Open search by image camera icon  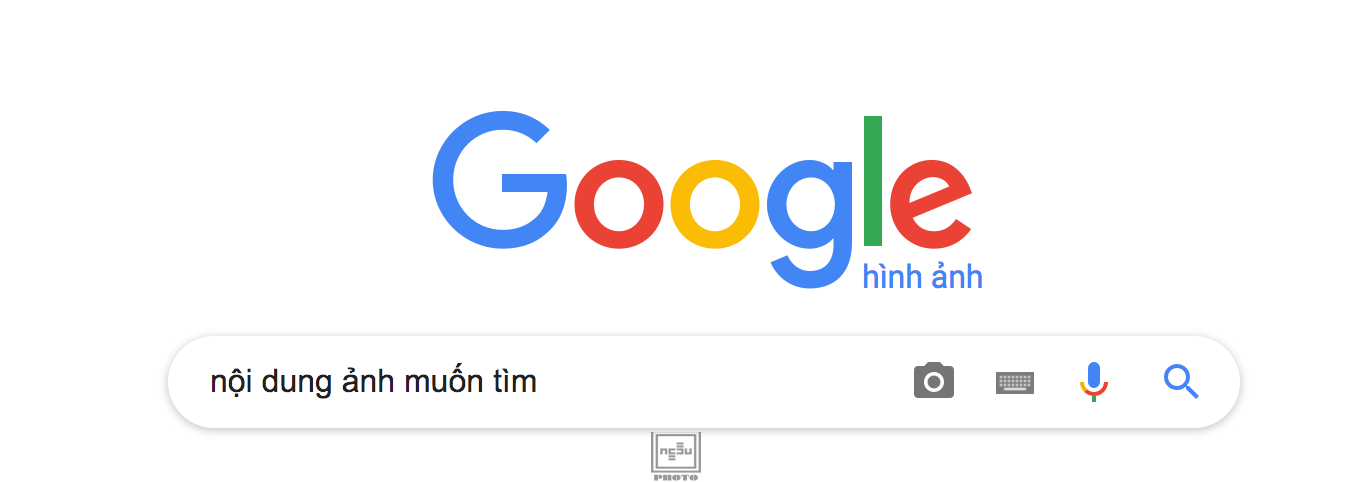coord(933,381)
